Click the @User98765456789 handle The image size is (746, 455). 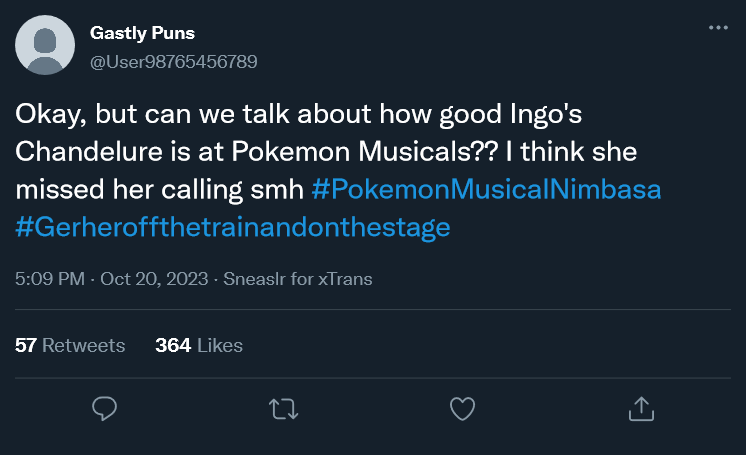[174, 61]
